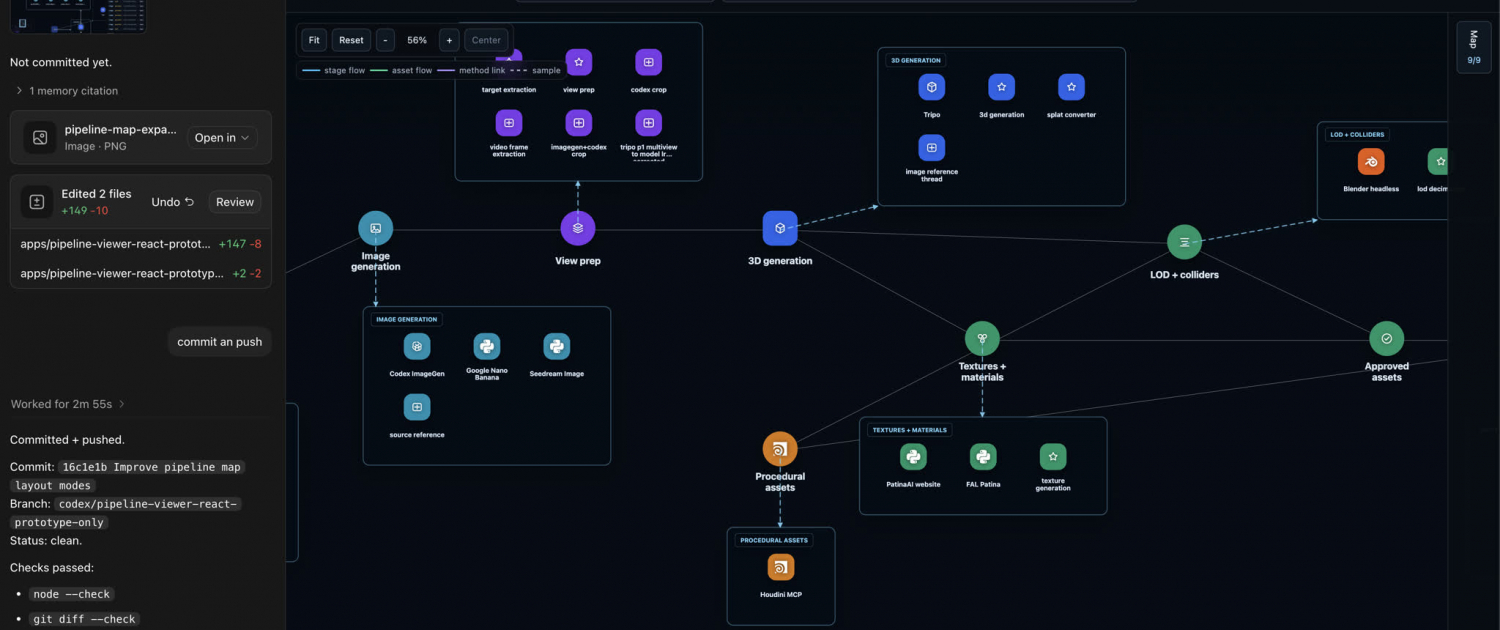Viewport: 1500px width, 630px height.
Task: Open the texture generation star icon
Action: coord(1053,457)
